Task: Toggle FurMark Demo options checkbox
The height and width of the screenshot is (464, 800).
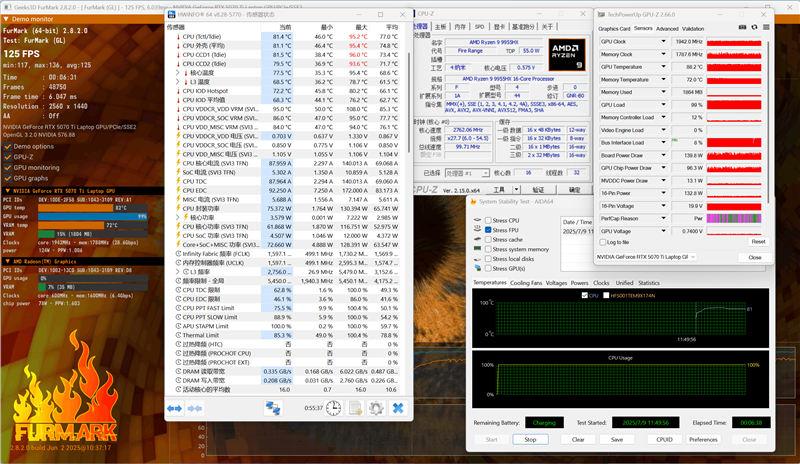Action: (x=8, y=146)
